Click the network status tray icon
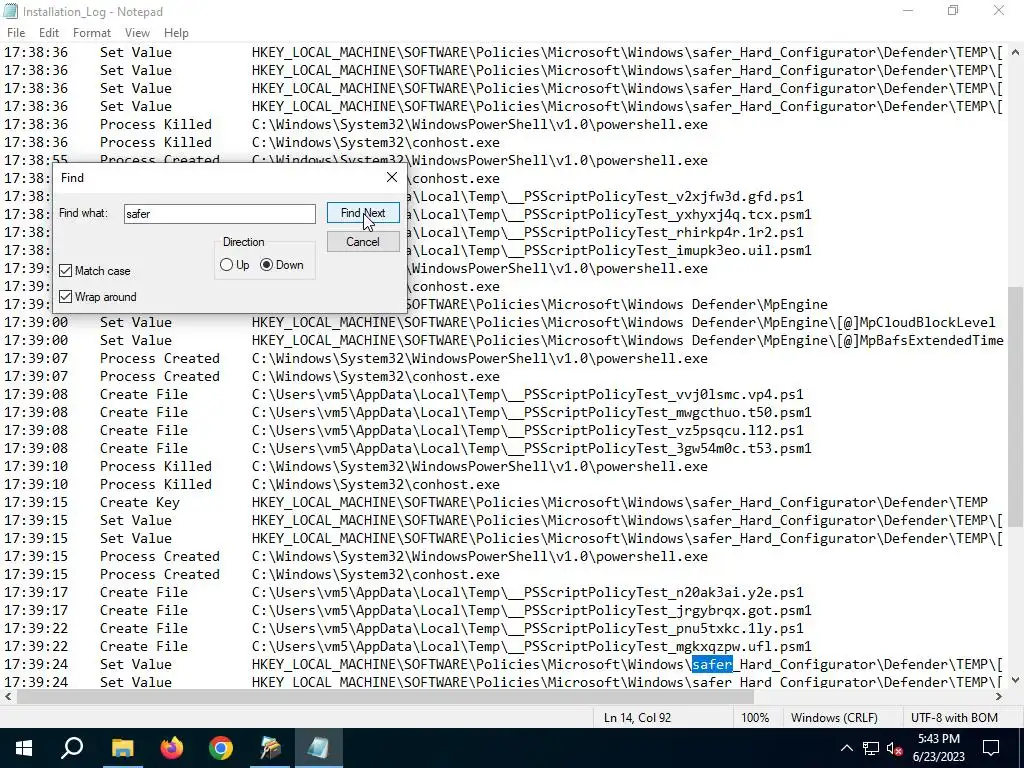1024x768 pixels. (871, 748)
